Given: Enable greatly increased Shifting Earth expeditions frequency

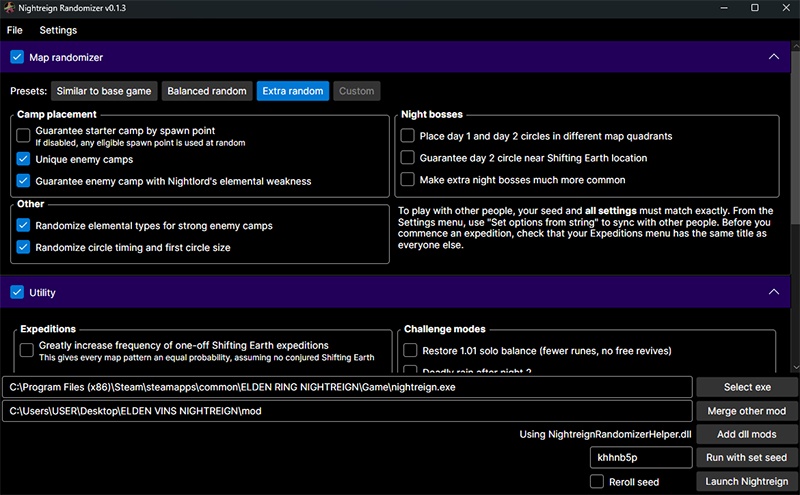Looking at the screenshot, I should (27, 350).
